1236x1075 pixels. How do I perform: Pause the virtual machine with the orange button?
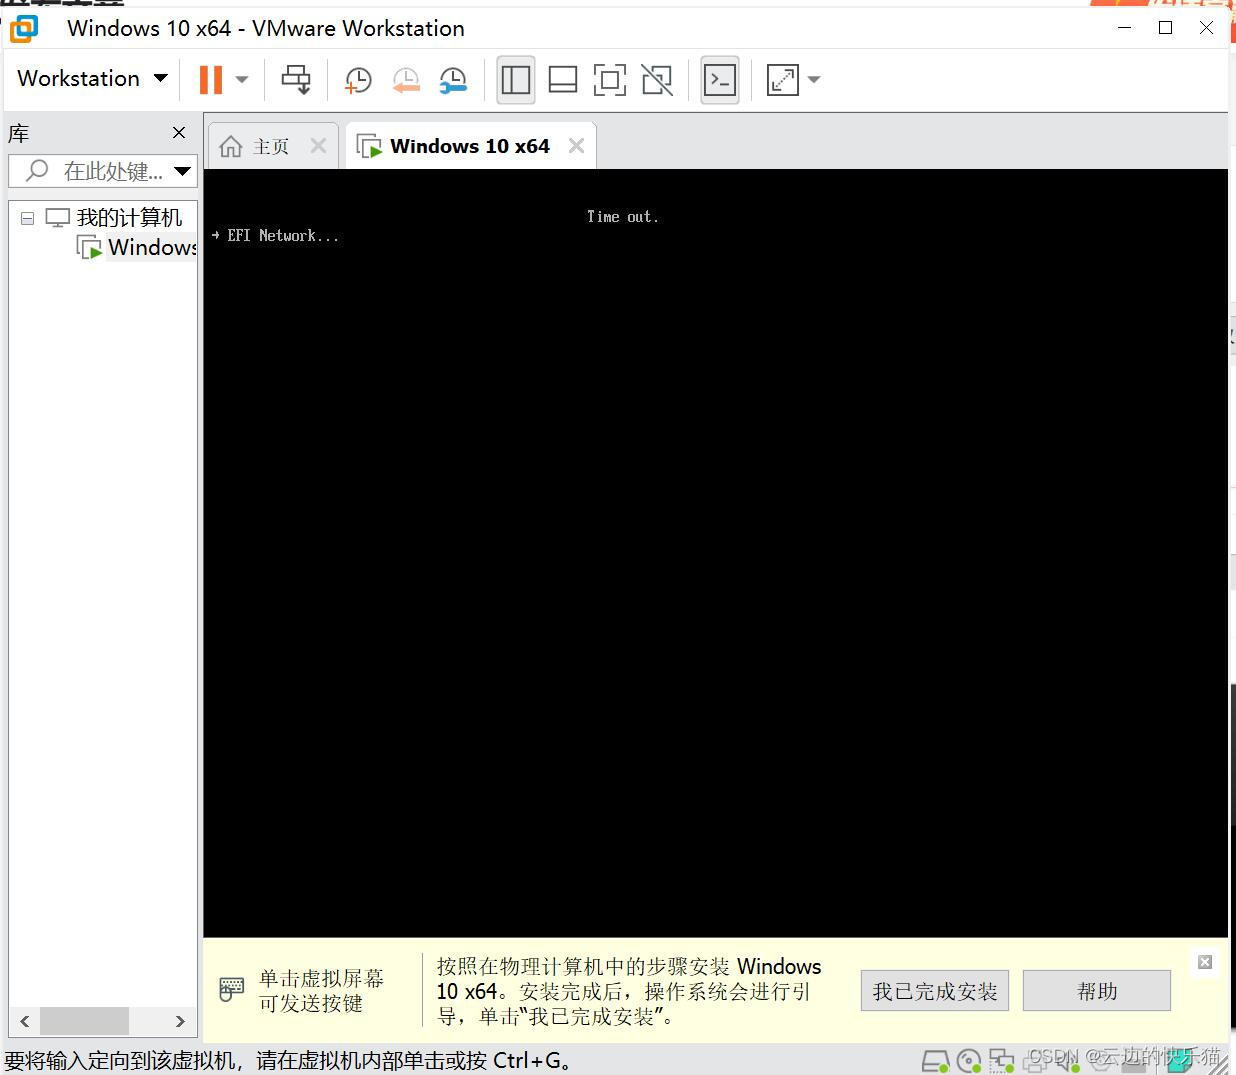pyautogui.click(x=211, y=79)
